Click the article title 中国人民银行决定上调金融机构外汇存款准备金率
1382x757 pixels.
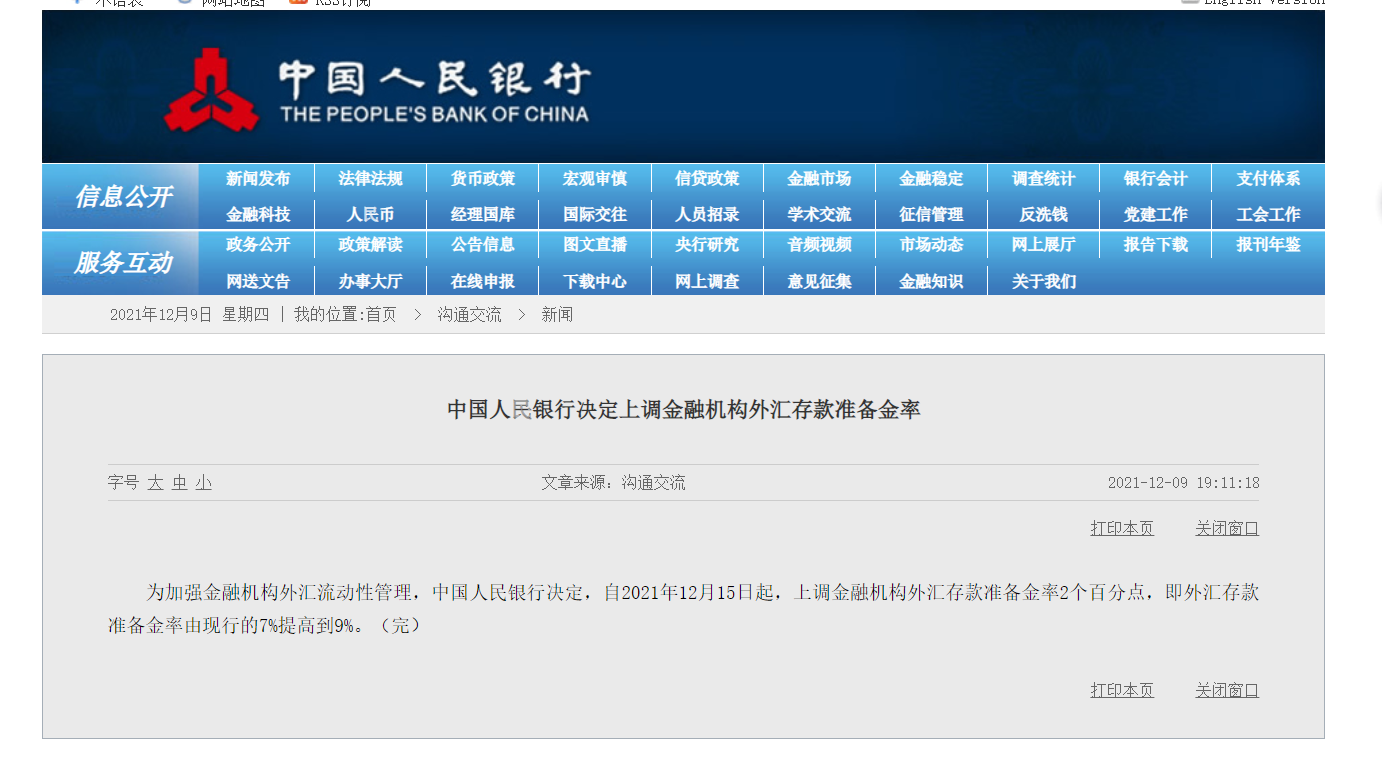[x=683, y=409]
